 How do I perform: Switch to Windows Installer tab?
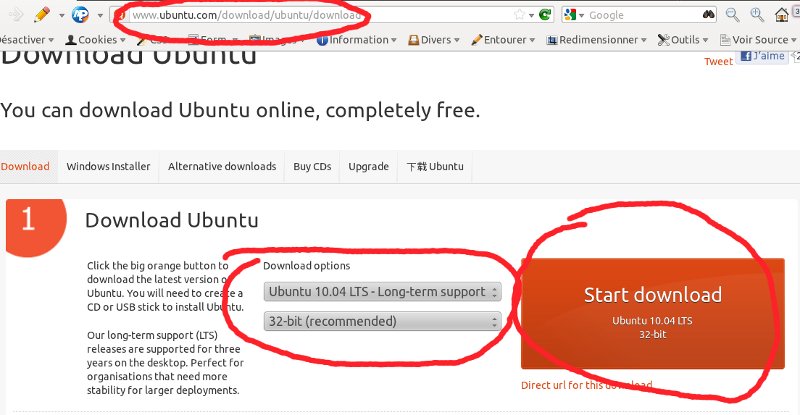click(x=108, y=166)
